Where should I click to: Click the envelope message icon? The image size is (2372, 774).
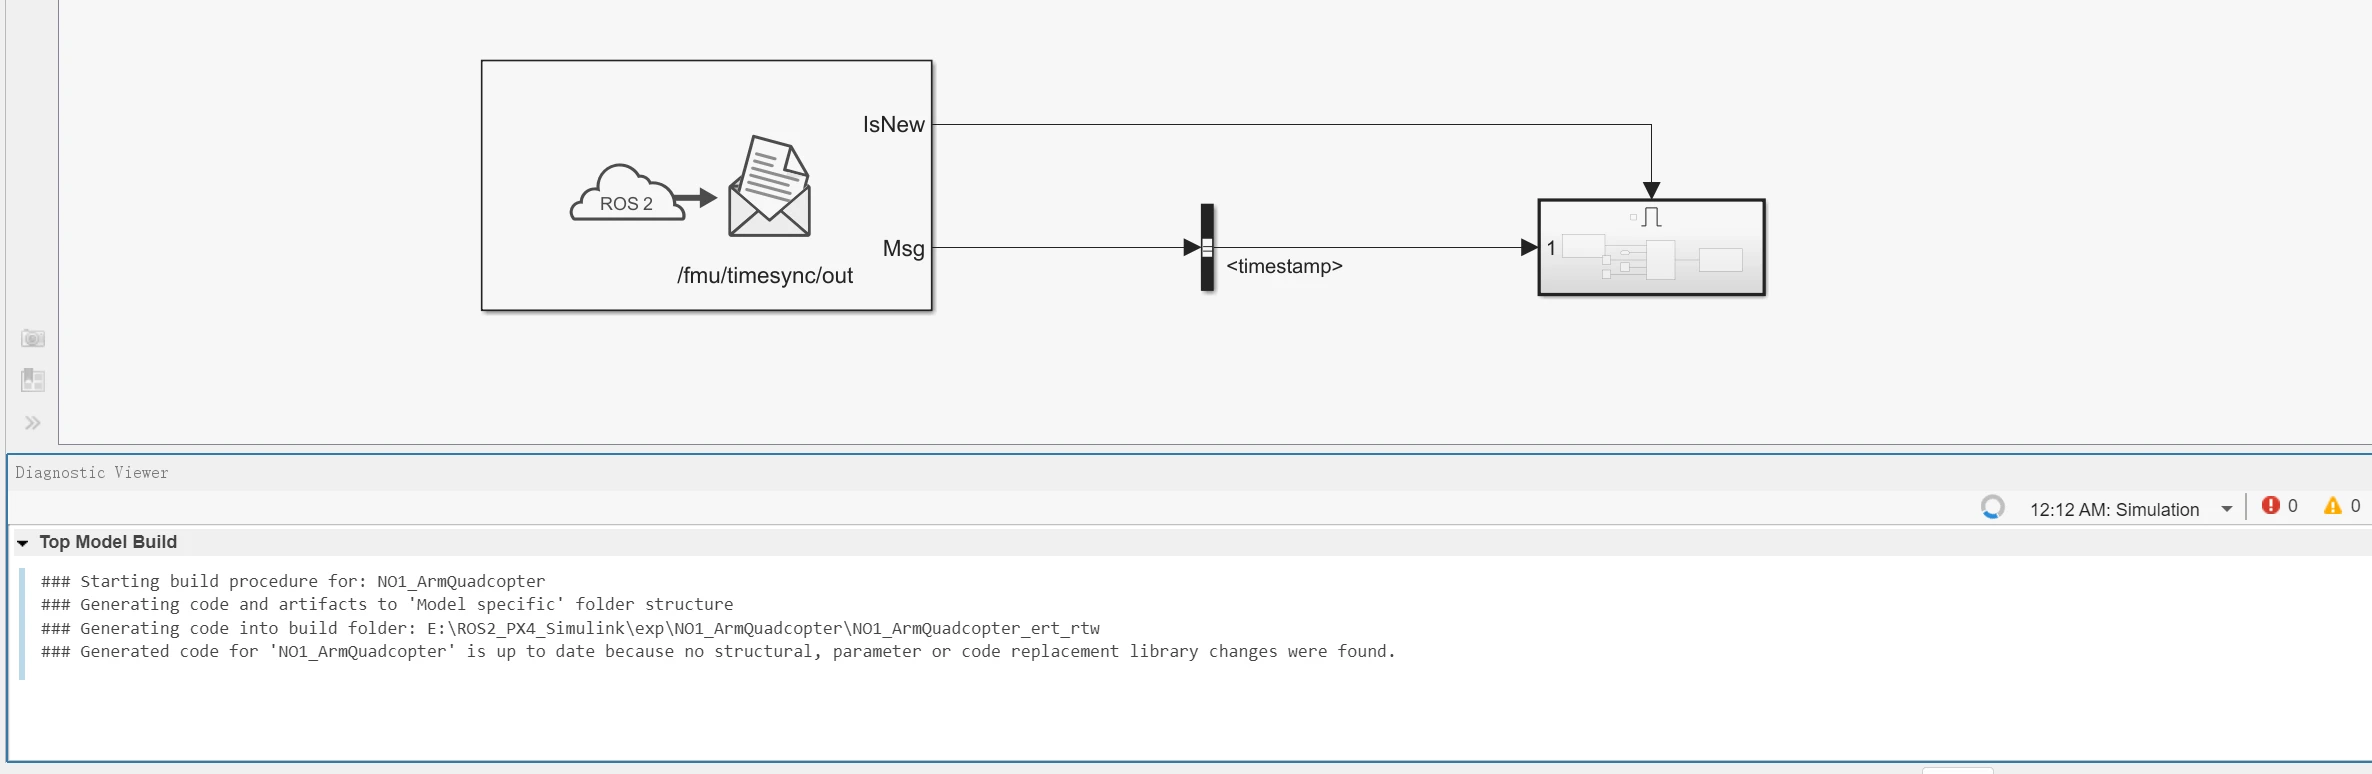pos(769,186)
